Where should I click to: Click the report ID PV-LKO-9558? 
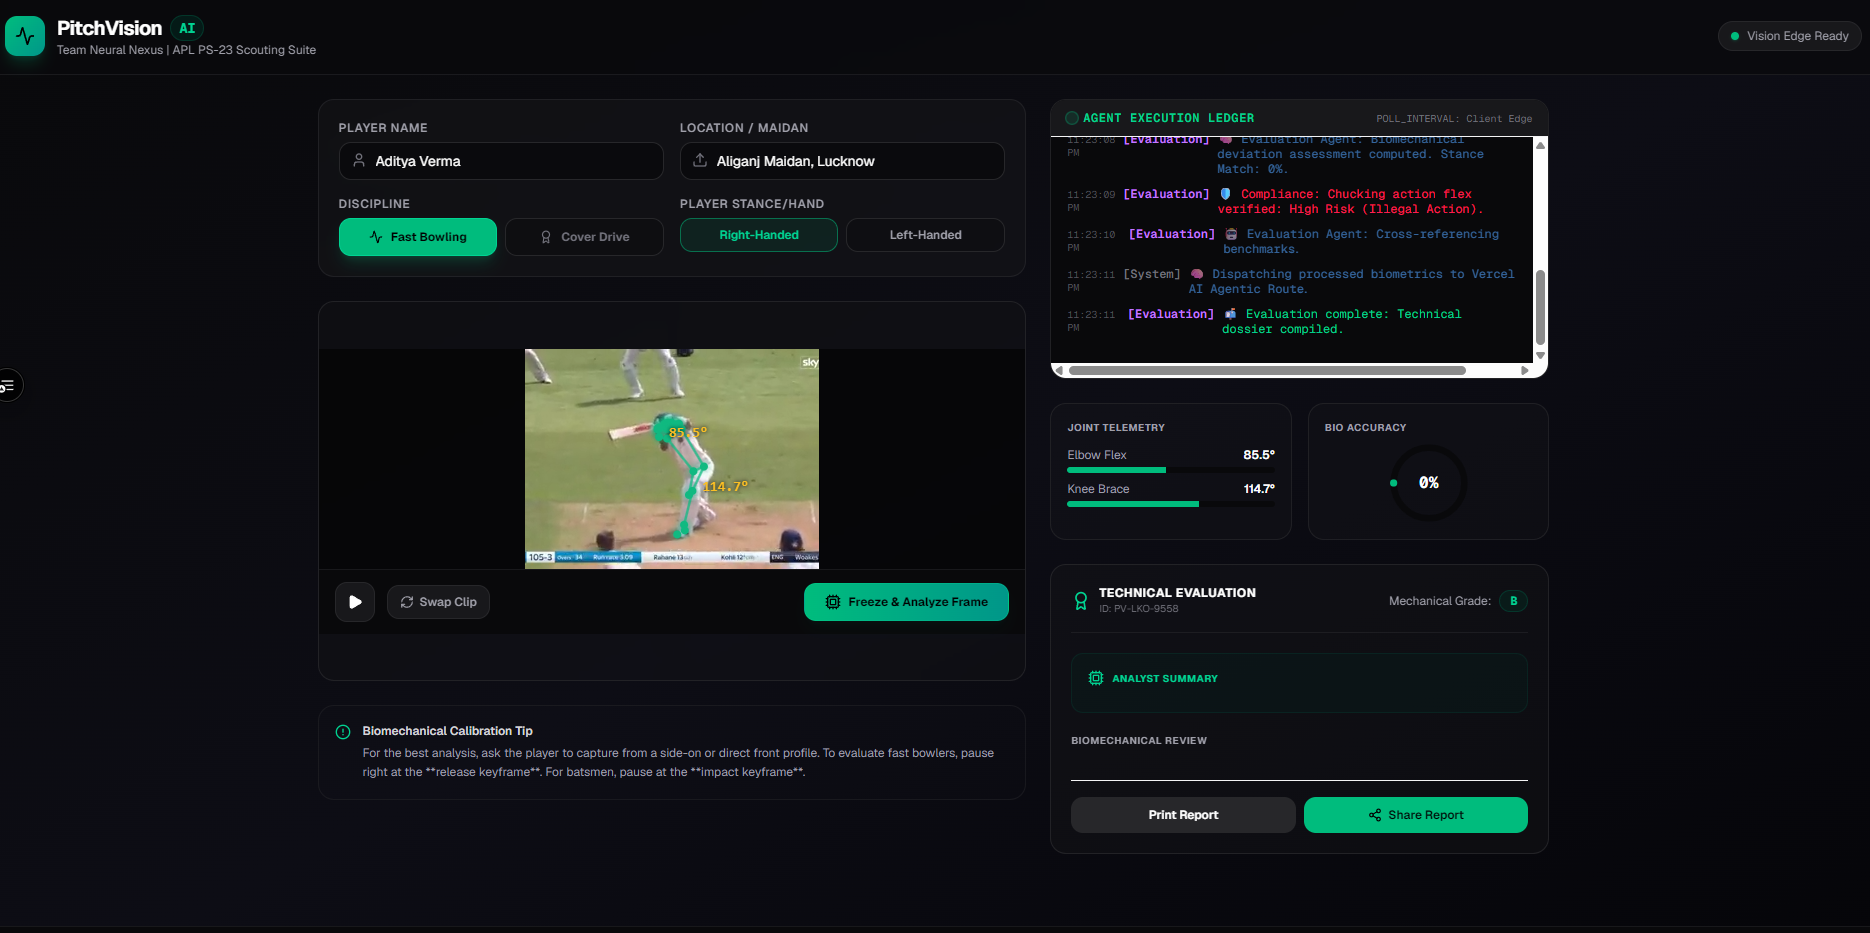(x=1139, y=609)
